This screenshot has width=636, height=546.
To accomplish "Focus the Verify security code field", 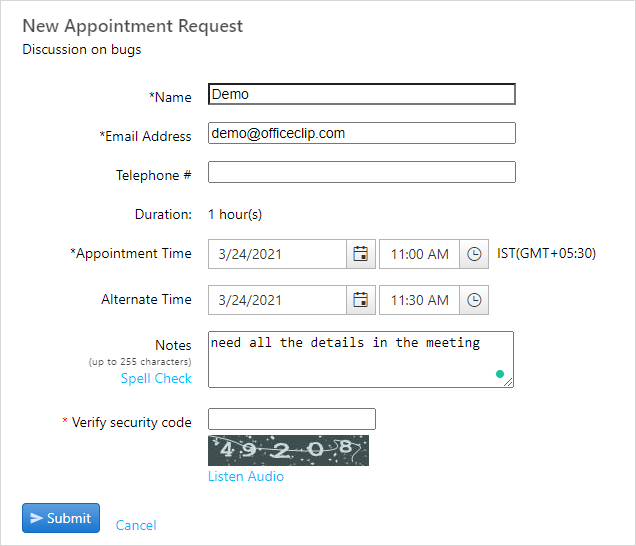I will 292,419.
